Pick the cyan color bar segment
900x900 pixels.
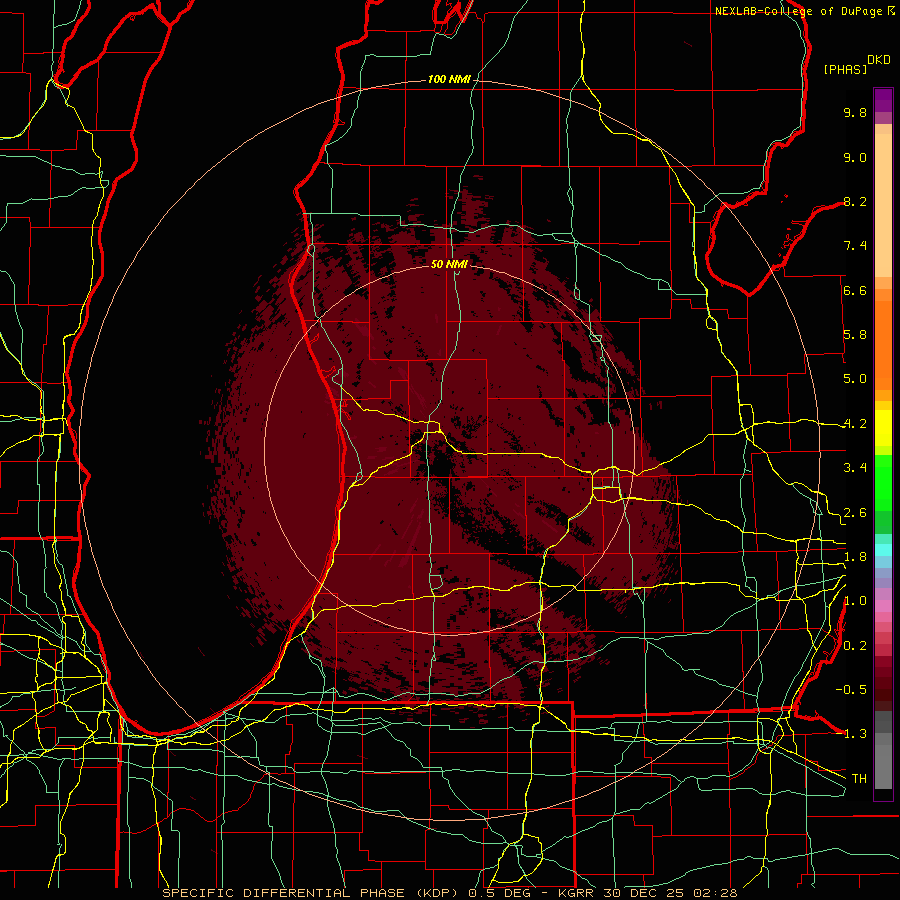[883, 549]
